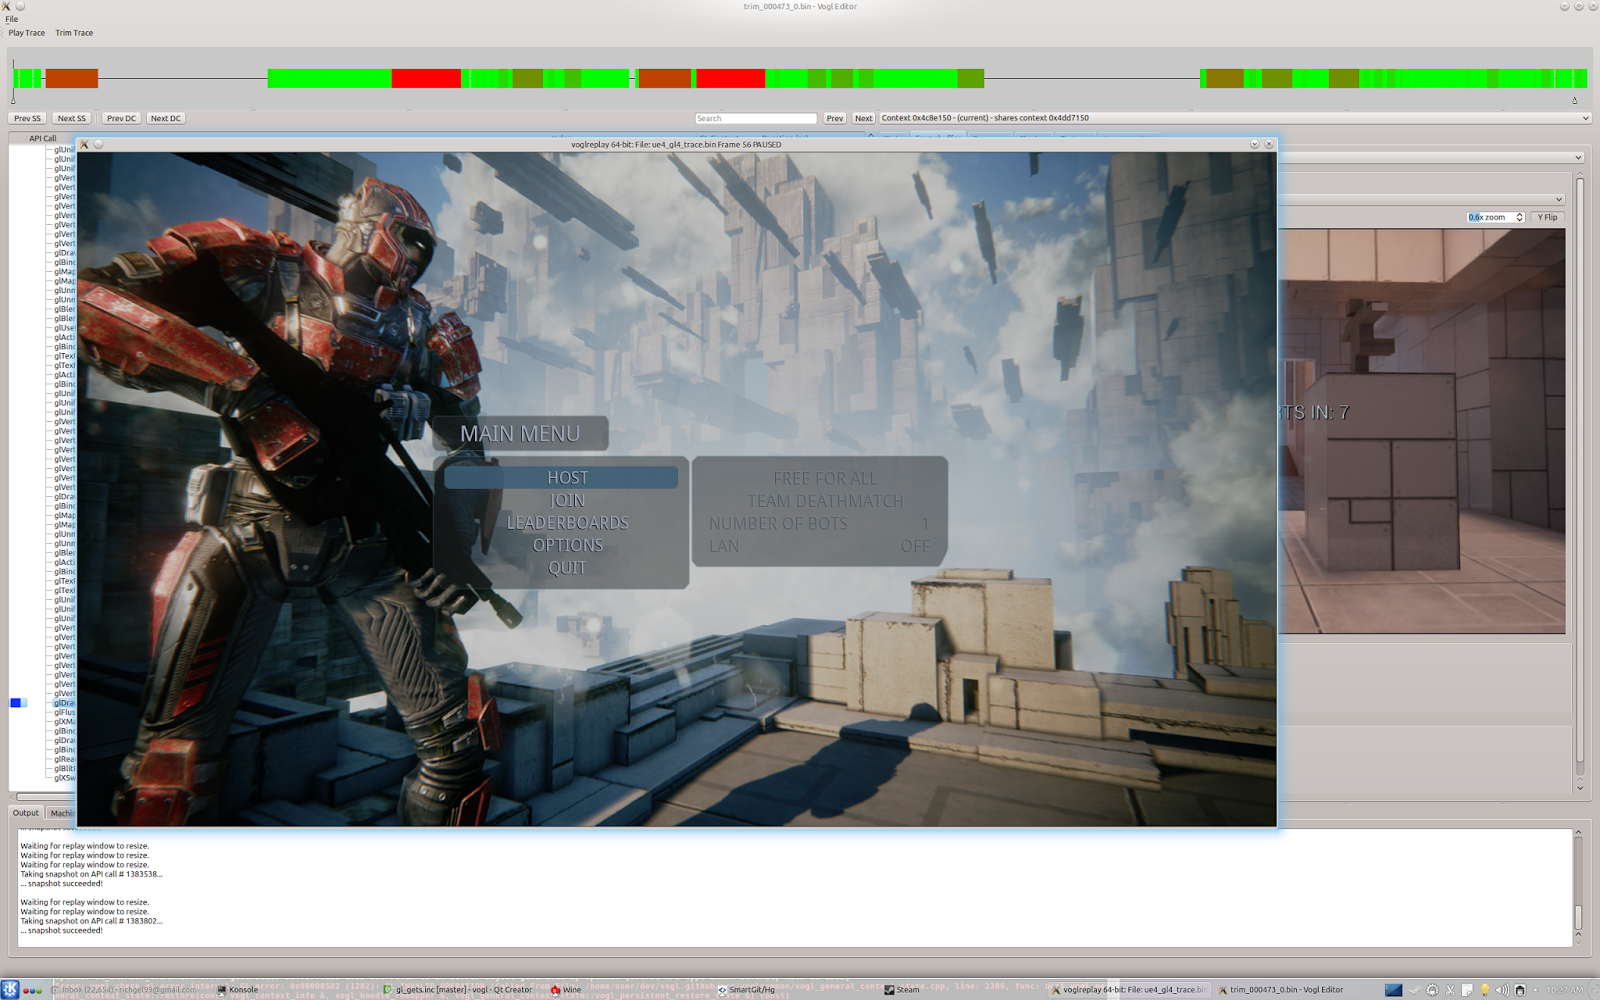Click the voglreplay keep-above round button

click(x=98, y=144)
